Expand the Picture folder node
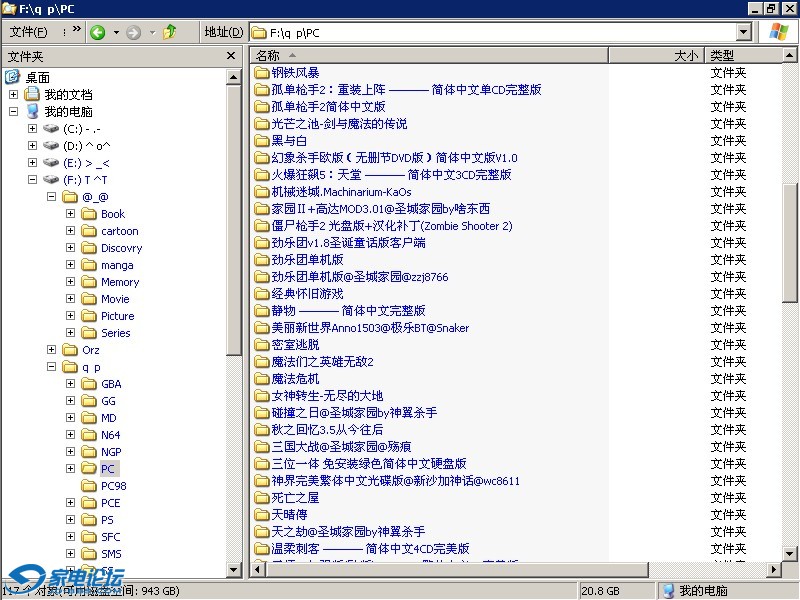 pos(70,315)
